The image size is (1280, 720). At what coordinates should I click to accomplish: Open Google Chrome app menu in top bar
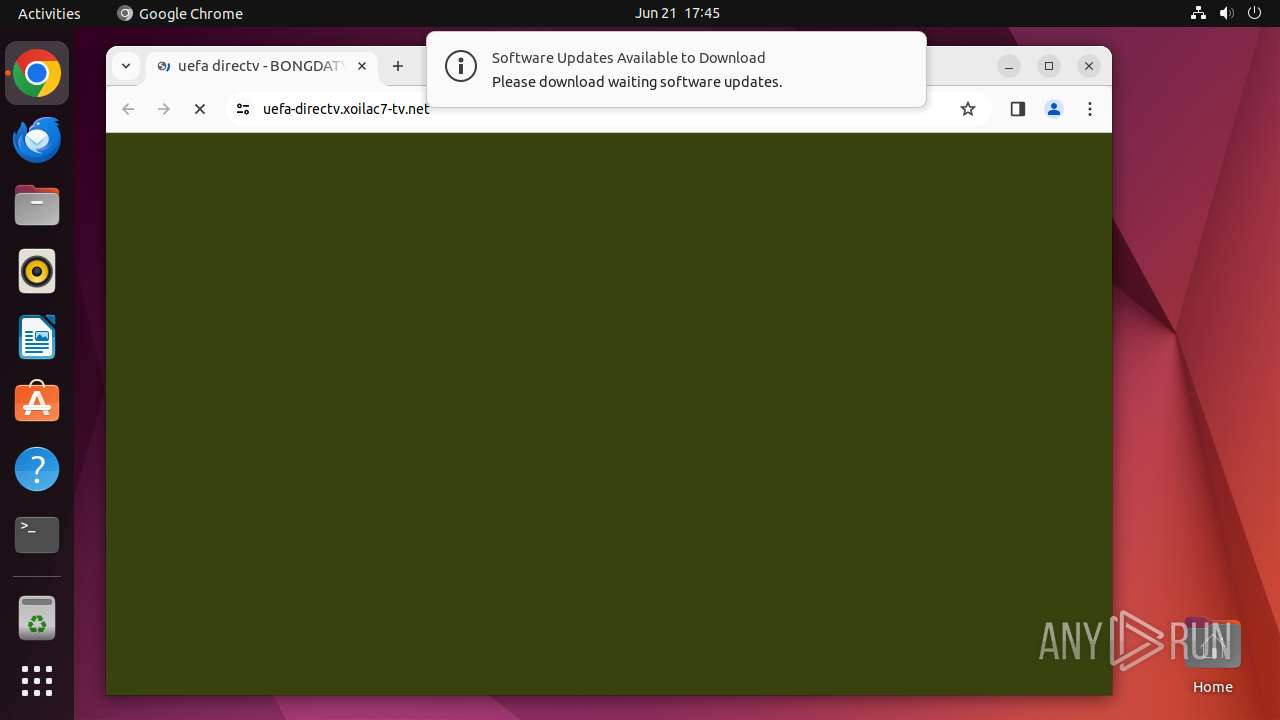(180, 13)
